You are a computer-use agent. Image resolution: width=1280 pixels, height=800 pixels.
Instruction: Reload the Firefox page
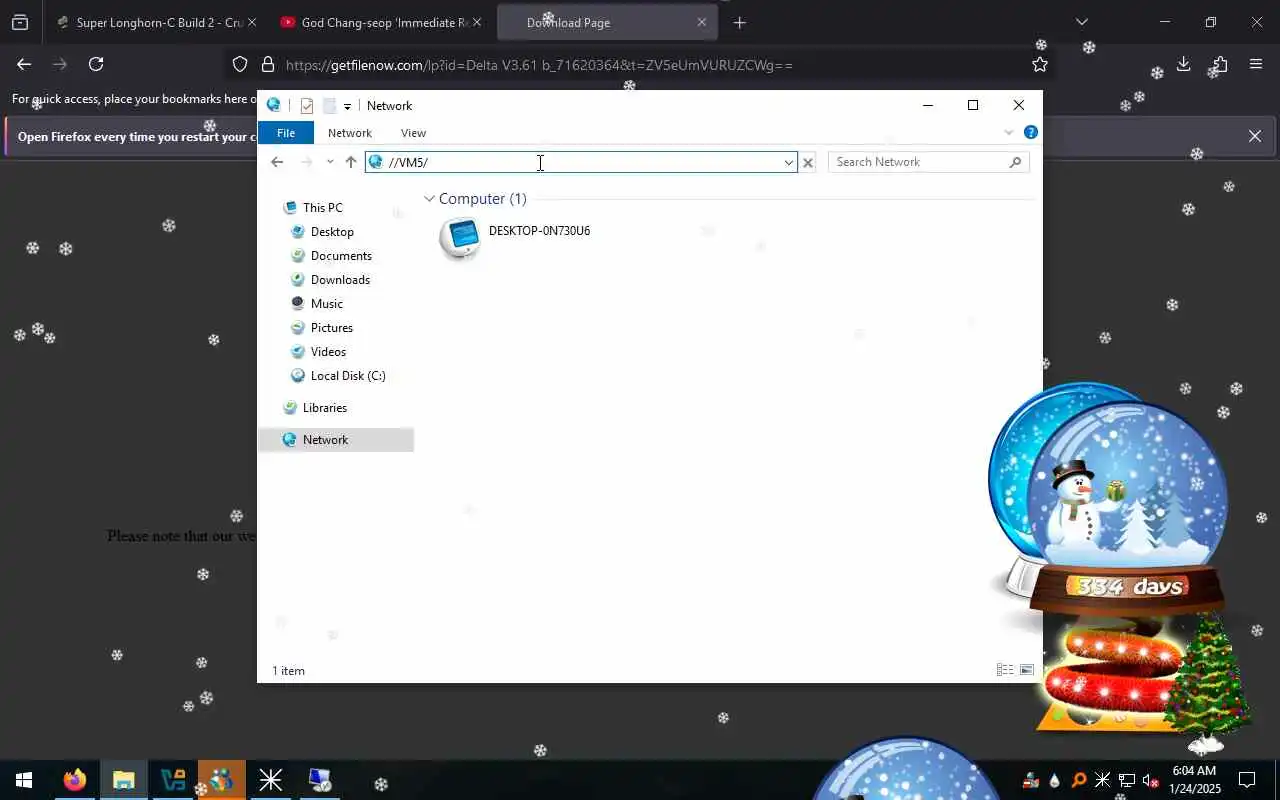pos(96,64)
